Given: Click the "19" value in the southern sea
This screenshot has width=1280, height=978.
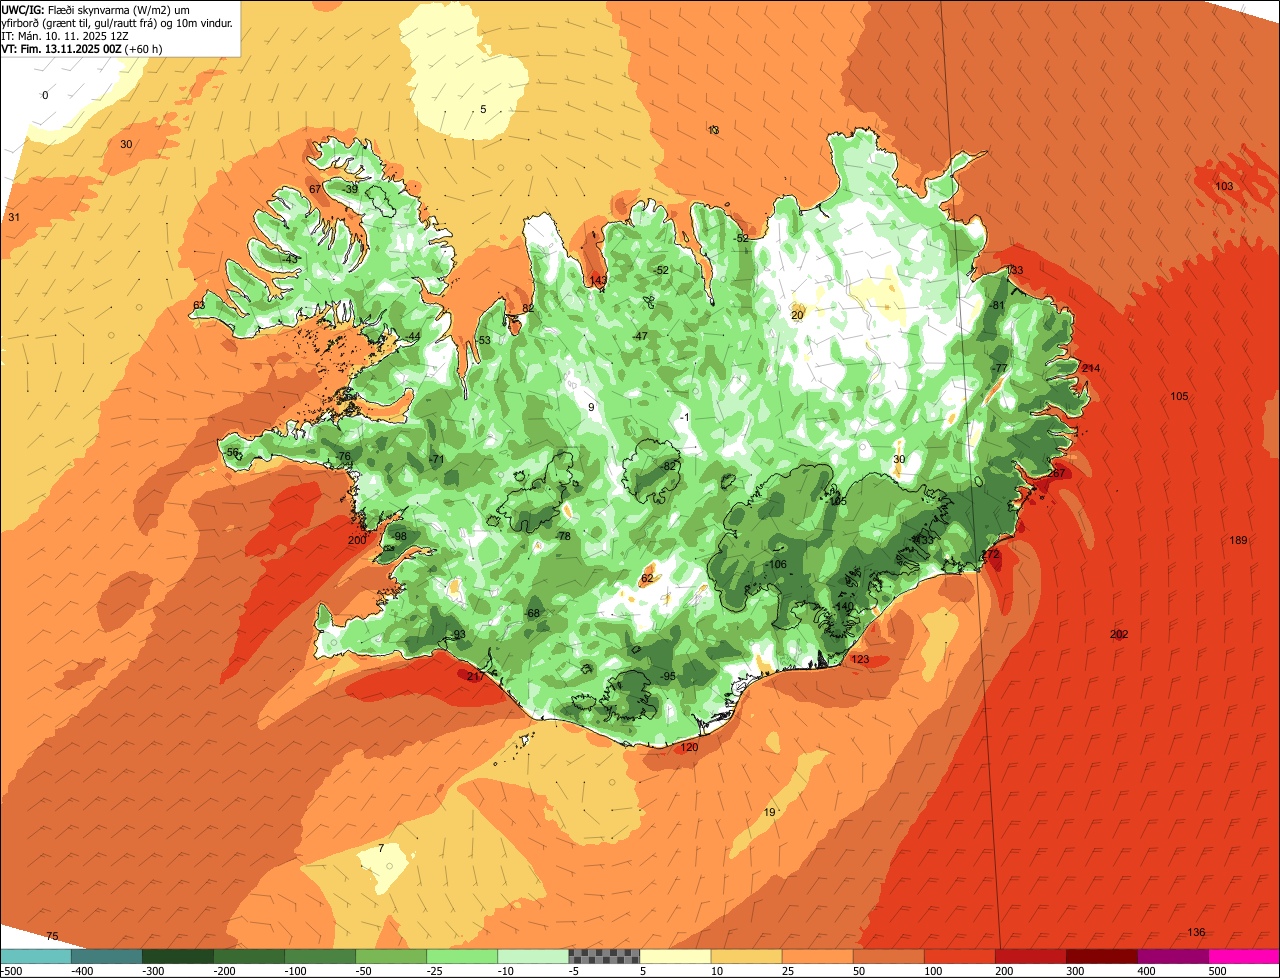Looking at the screenshot, I should tap(769, 812).
